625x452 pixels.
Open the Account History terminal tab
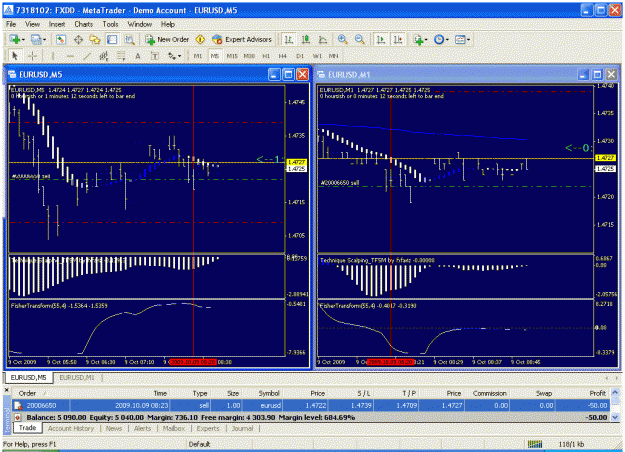tap(71, 428)
